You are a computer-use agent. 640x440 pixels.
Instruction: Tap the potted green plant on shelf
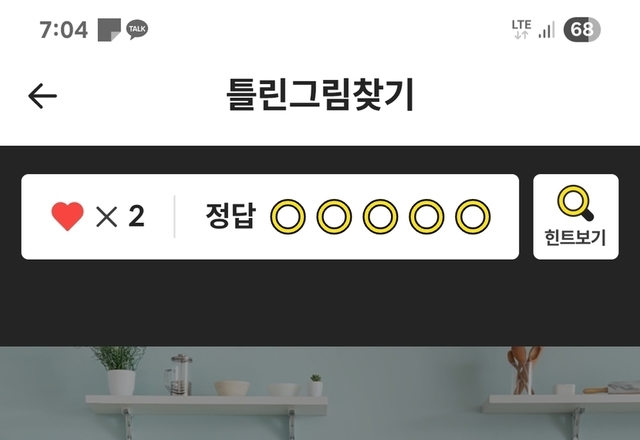[119, 371]
